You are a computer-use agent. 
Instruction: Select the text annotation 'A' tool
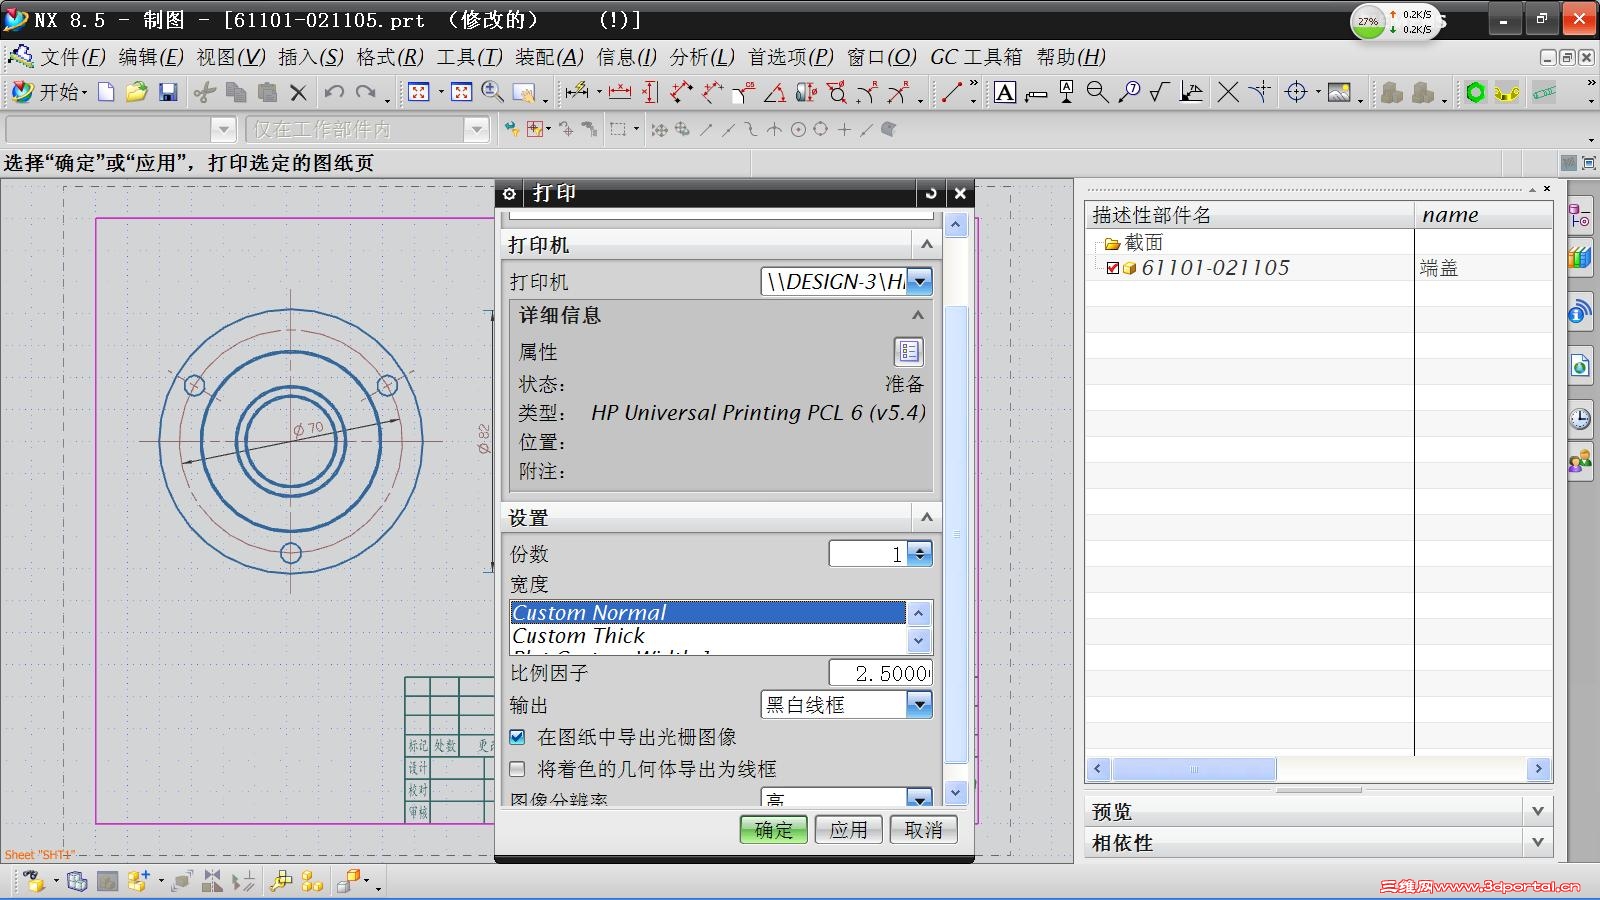click(1005, 93)
